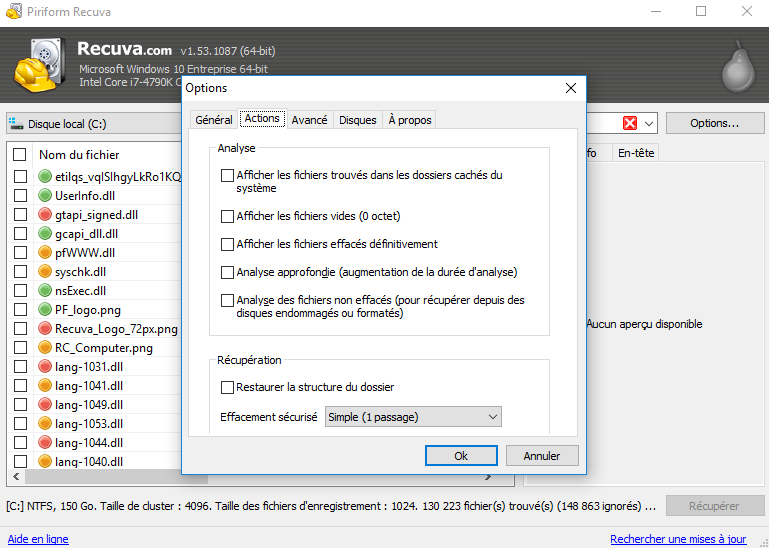Click Annuler to cancel the options
This screenshot has height=548, width=769.
pyautogui.click(x=541, y=456)
